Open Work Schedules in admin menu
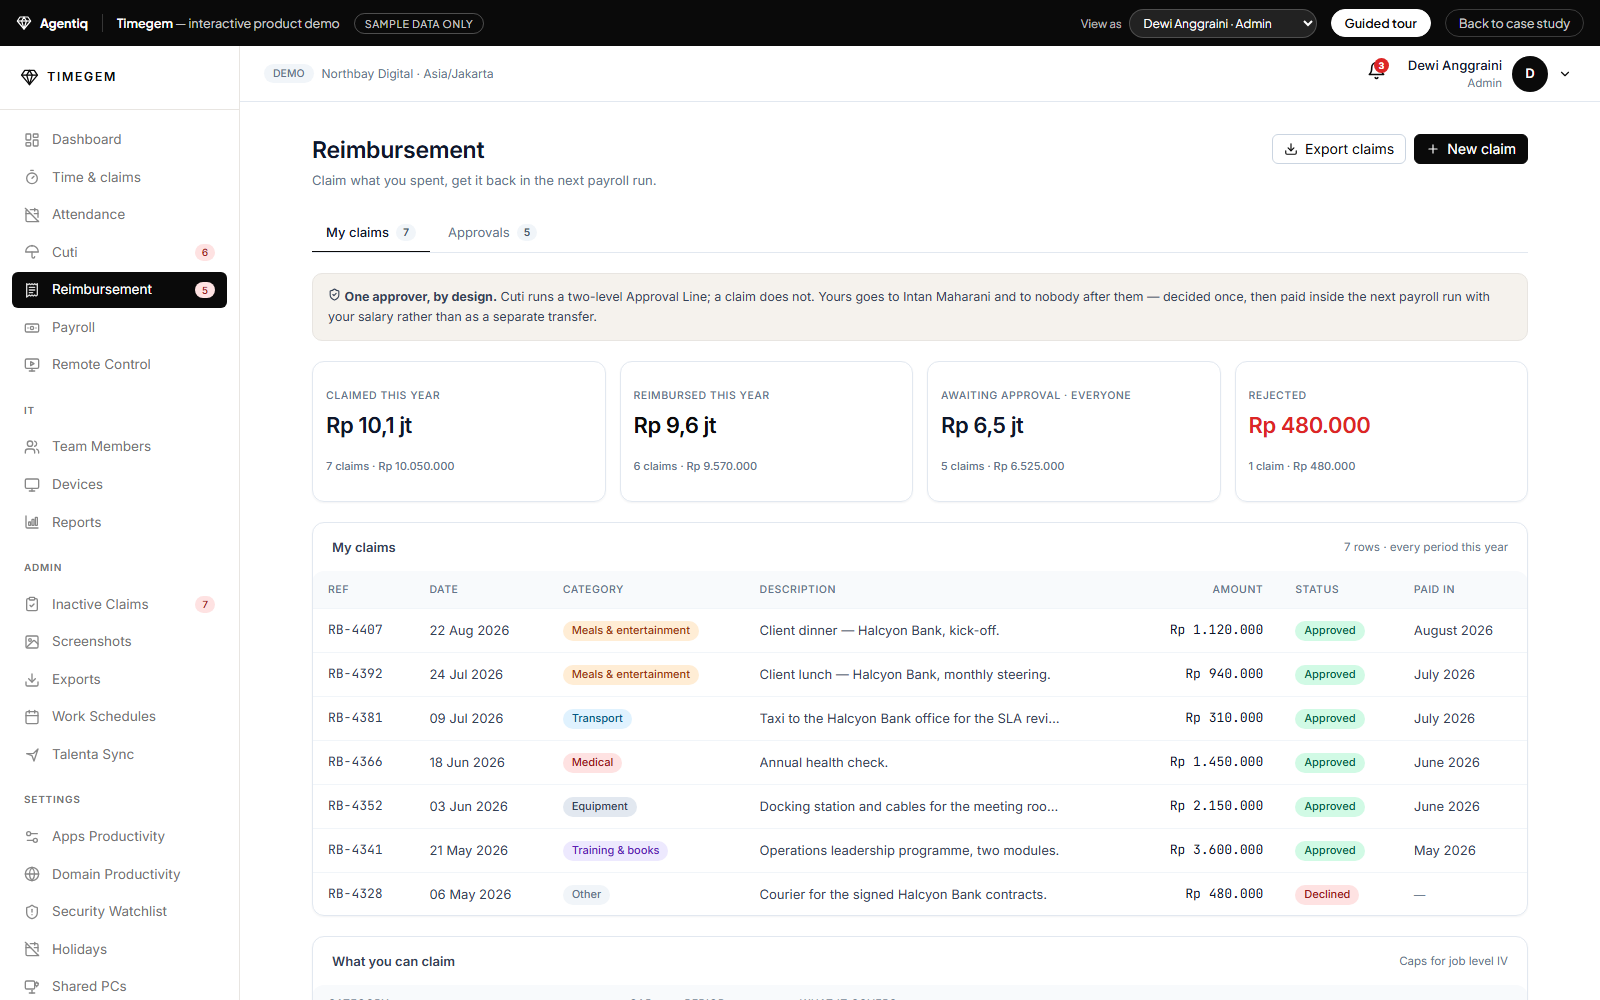 tap(120, 717)
